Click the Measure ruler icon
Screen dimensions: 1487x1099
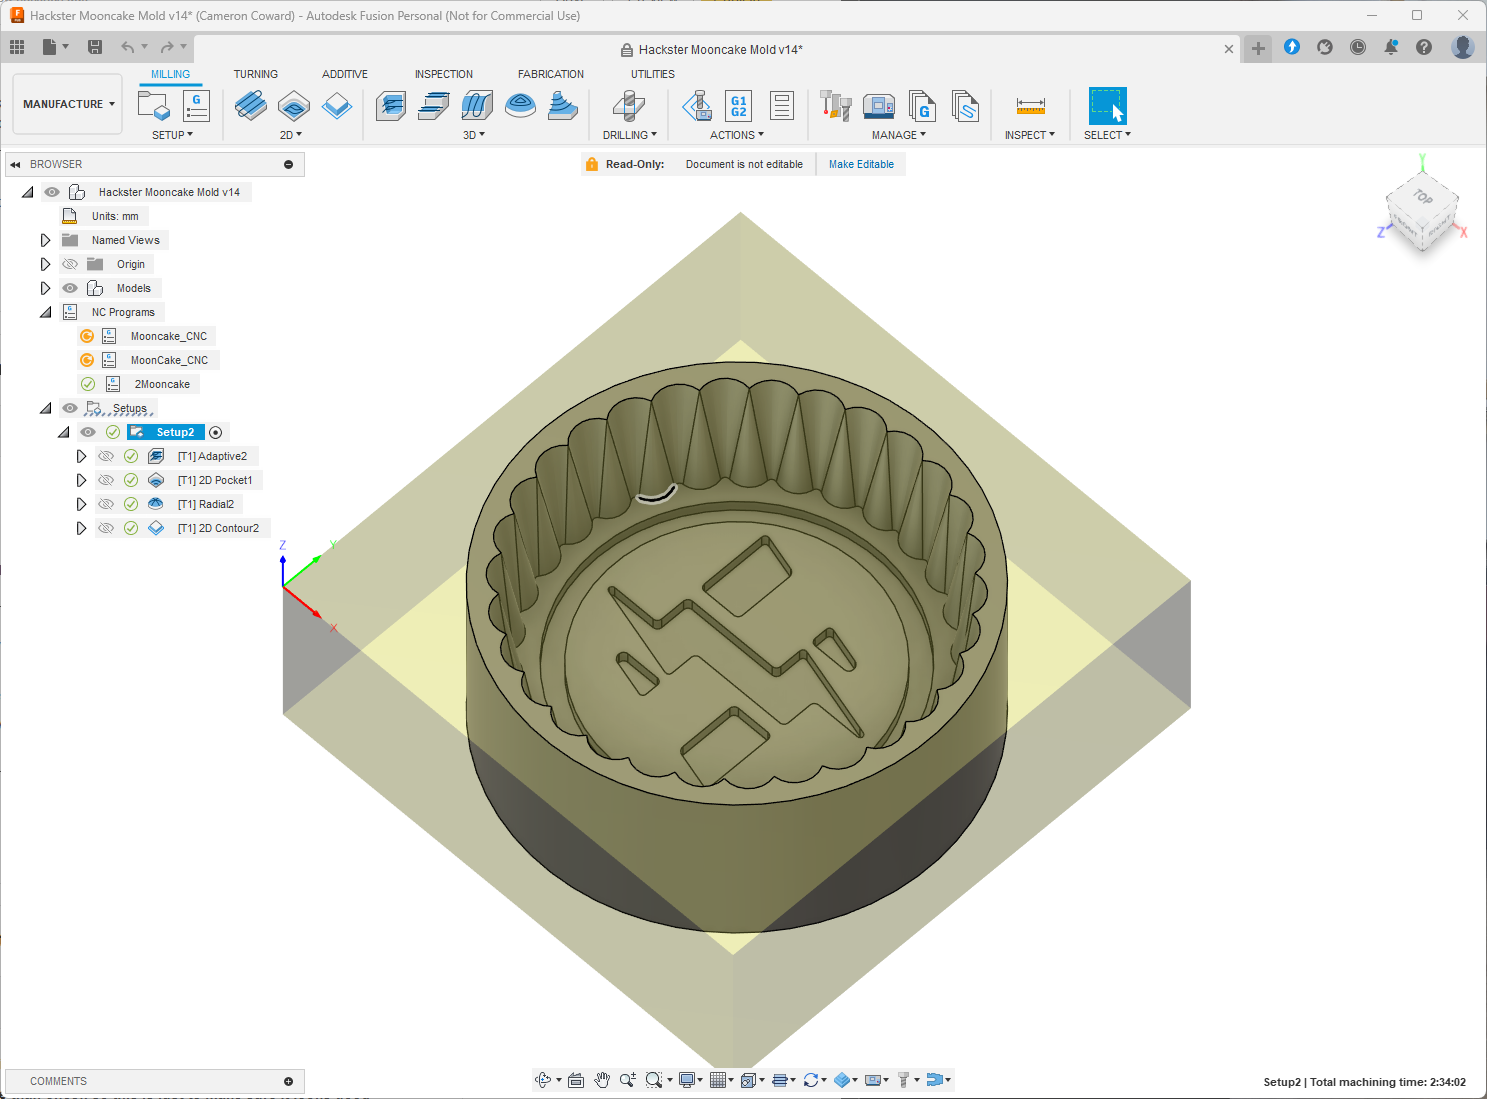[x=1031, y=105]
